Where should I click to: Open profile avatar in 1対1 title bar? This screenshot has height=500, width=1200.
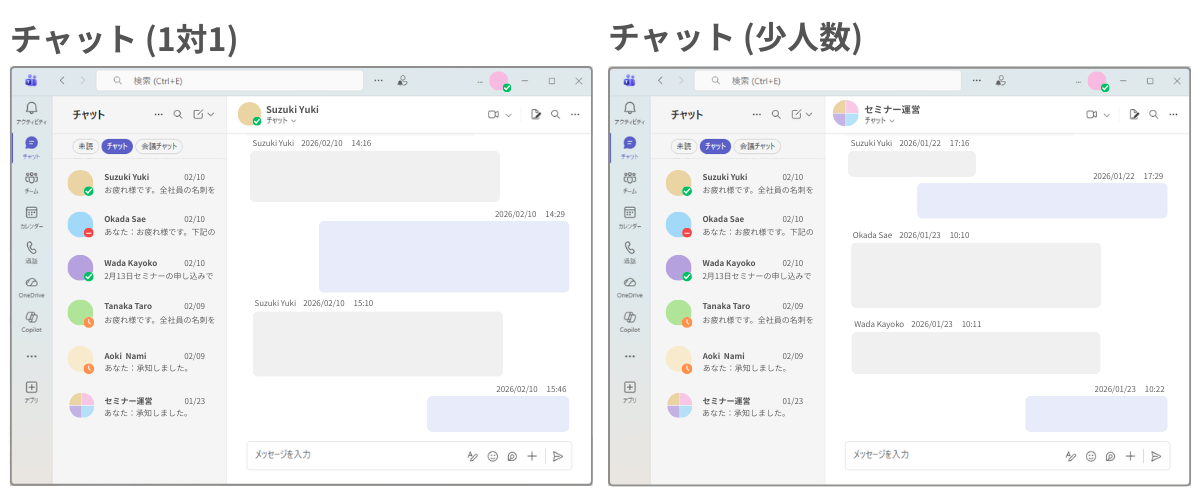[499, 81]
